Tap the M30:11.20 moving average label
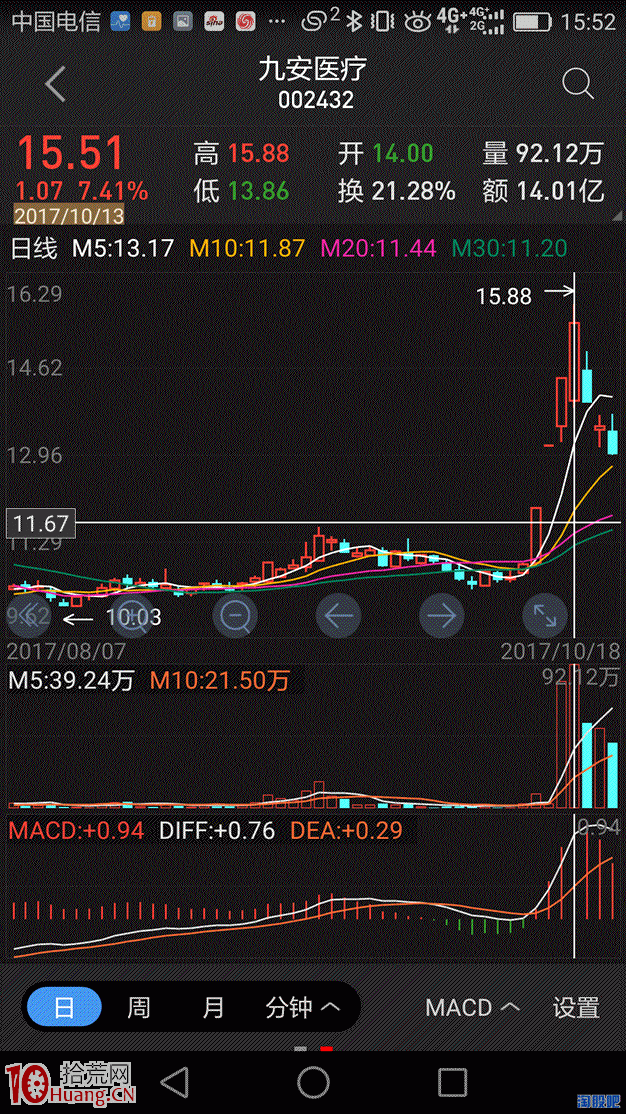Screen dimensions: 626x1114 coord(509,248)
